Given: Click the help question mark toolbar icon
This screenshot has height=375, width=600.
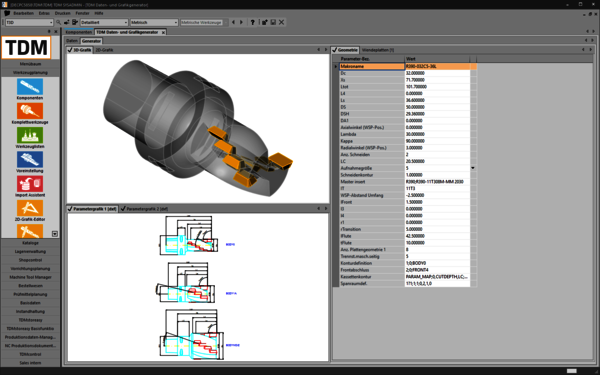Looking at the screenshot, I should click(253, 23).
